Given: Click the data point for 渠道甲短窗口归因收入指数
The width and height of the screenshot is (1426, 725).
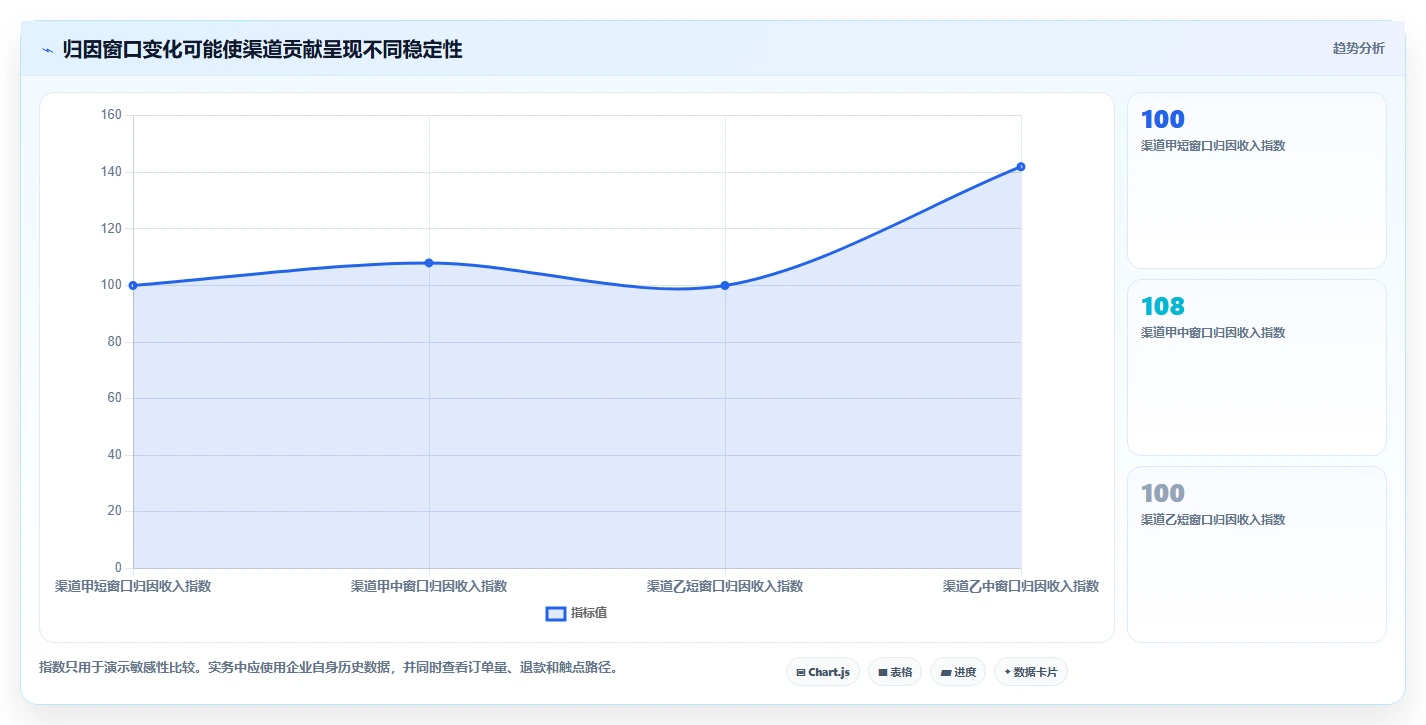Looking at the screenshot, I should (x=133, y=285).
